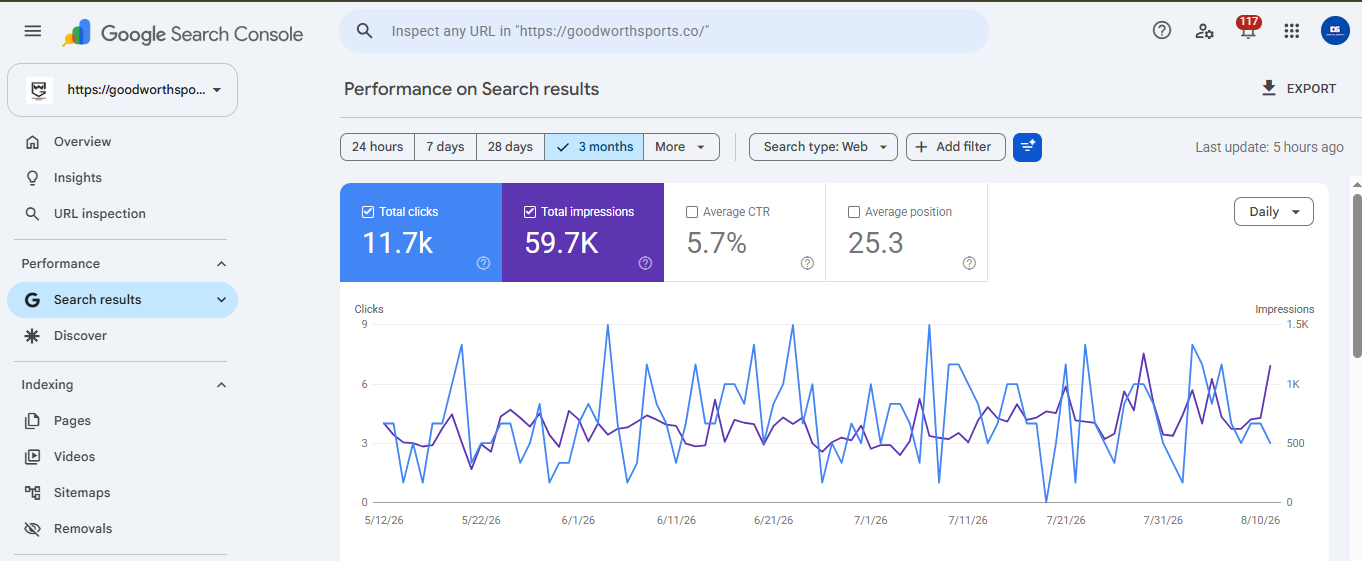Open the account profile avatar
The image size is (1362, 561).
tap(1335, 31)
